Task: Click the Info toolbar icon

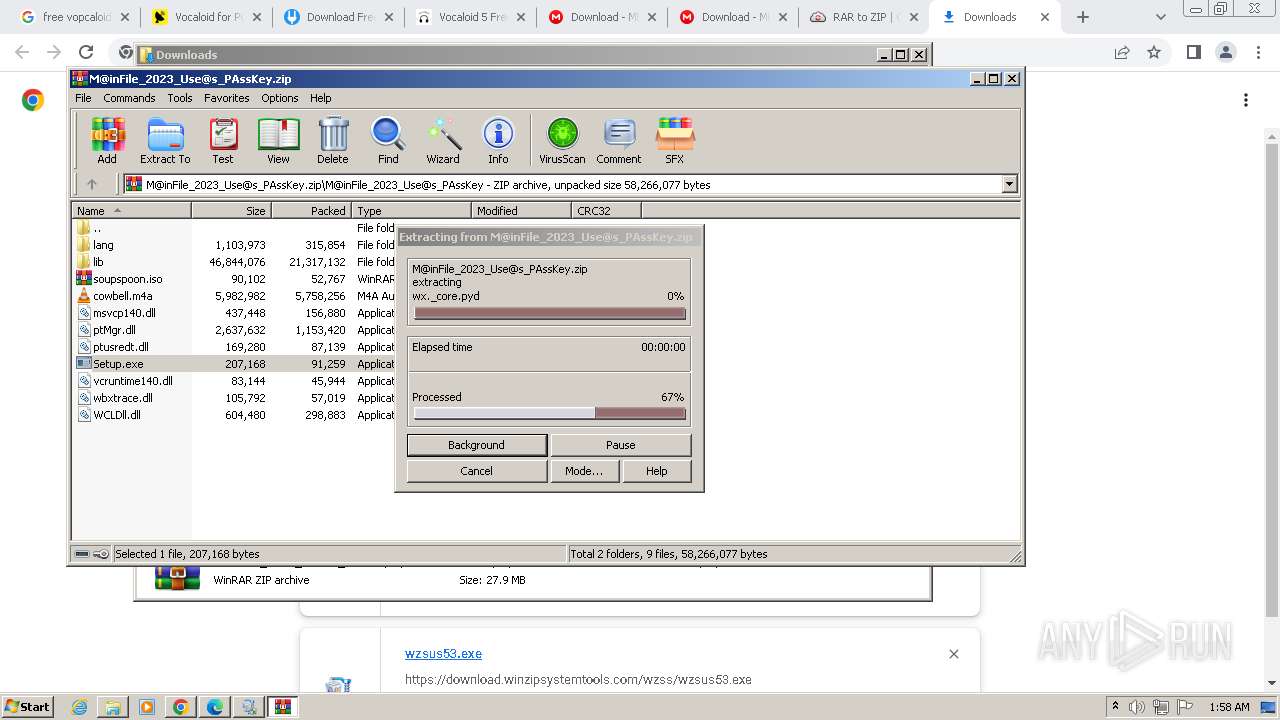Action: [498, 140]
